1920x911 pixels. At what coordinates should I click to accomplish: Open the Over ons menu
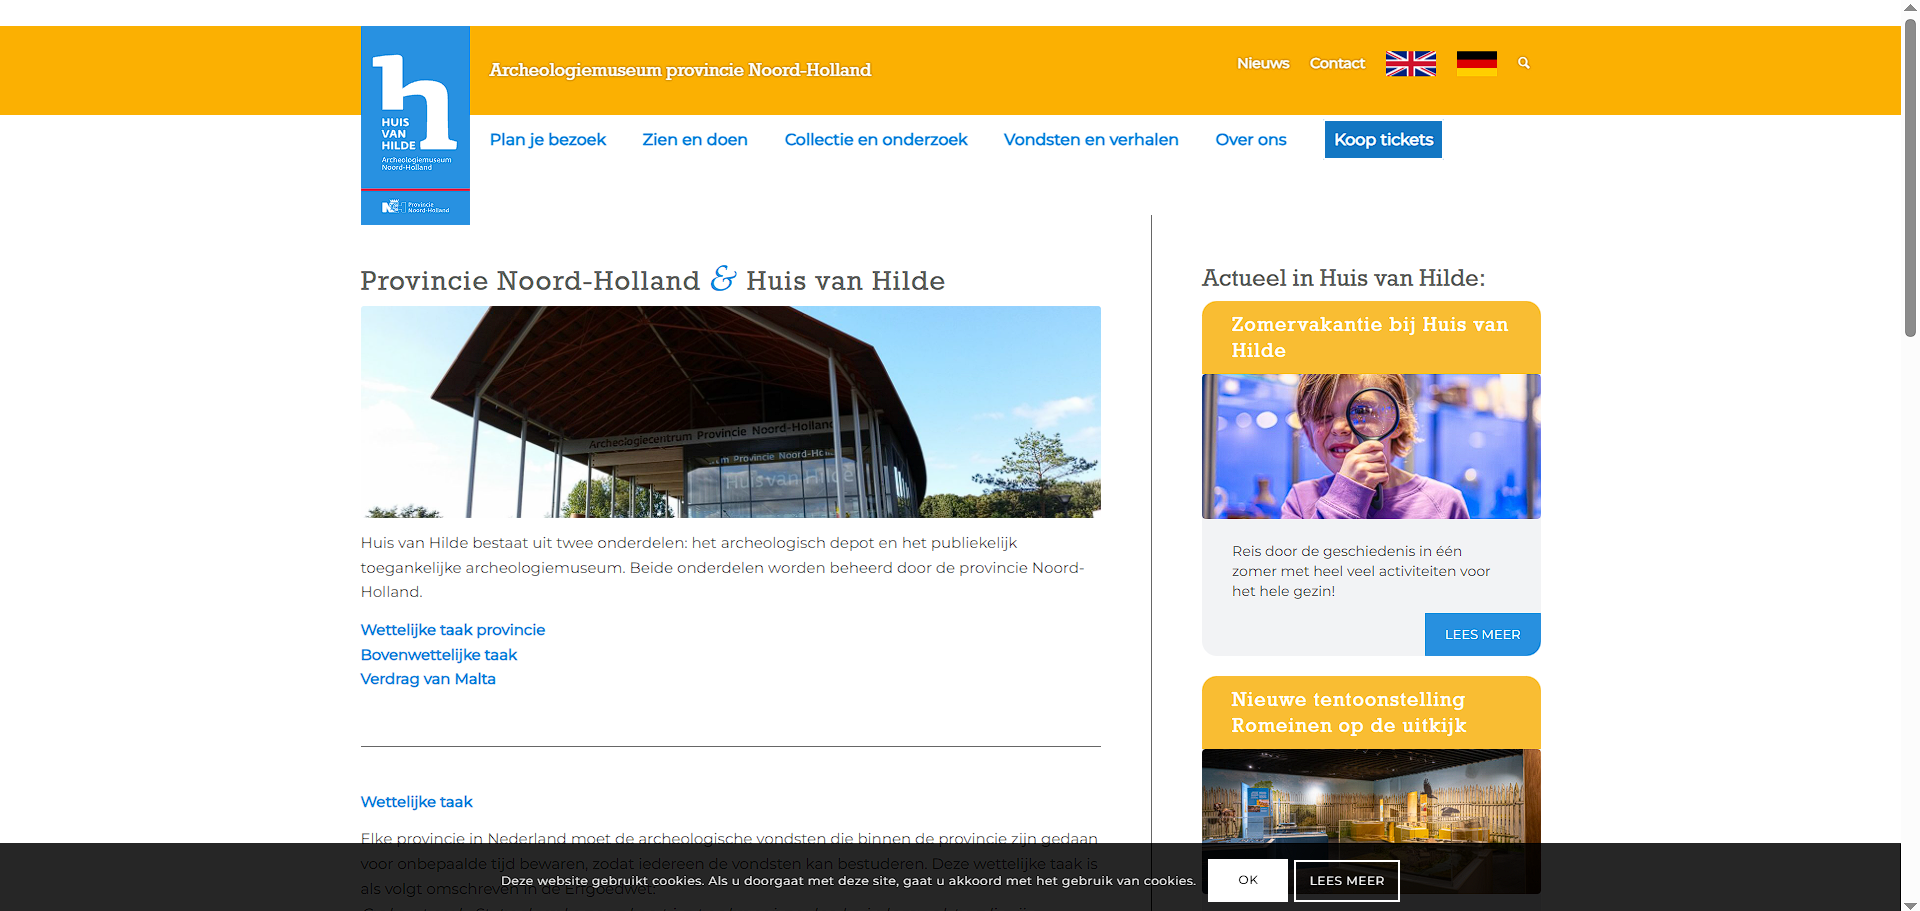pyautogui.click(x=1250, y=140)
